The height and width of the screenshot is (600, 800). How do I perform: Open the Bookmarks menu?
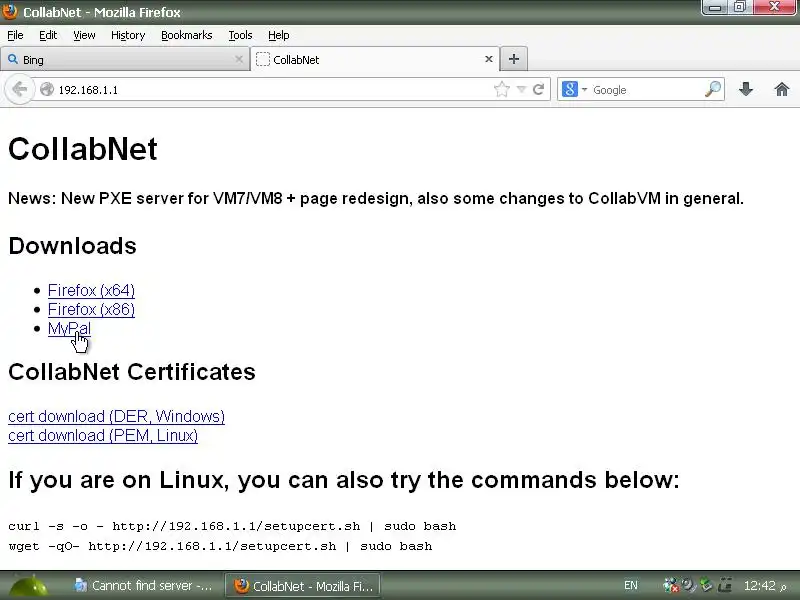(187, 35)
